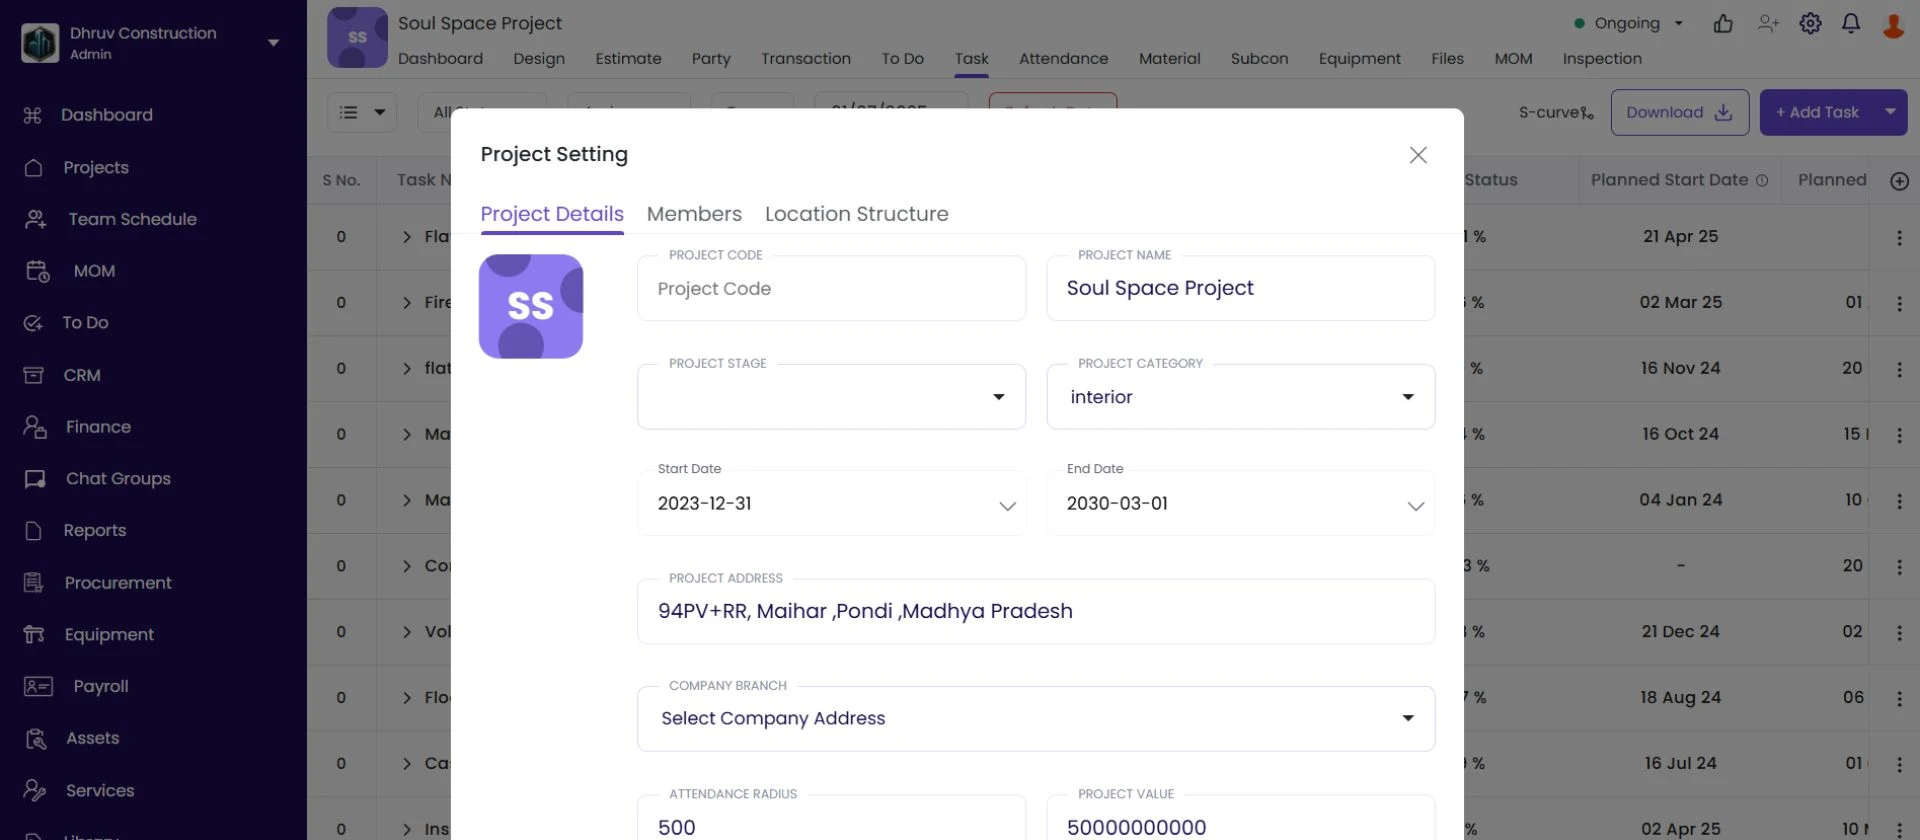Open the Start Date picker
This screenshot has width=1920, height=840.
pos(831,503)
